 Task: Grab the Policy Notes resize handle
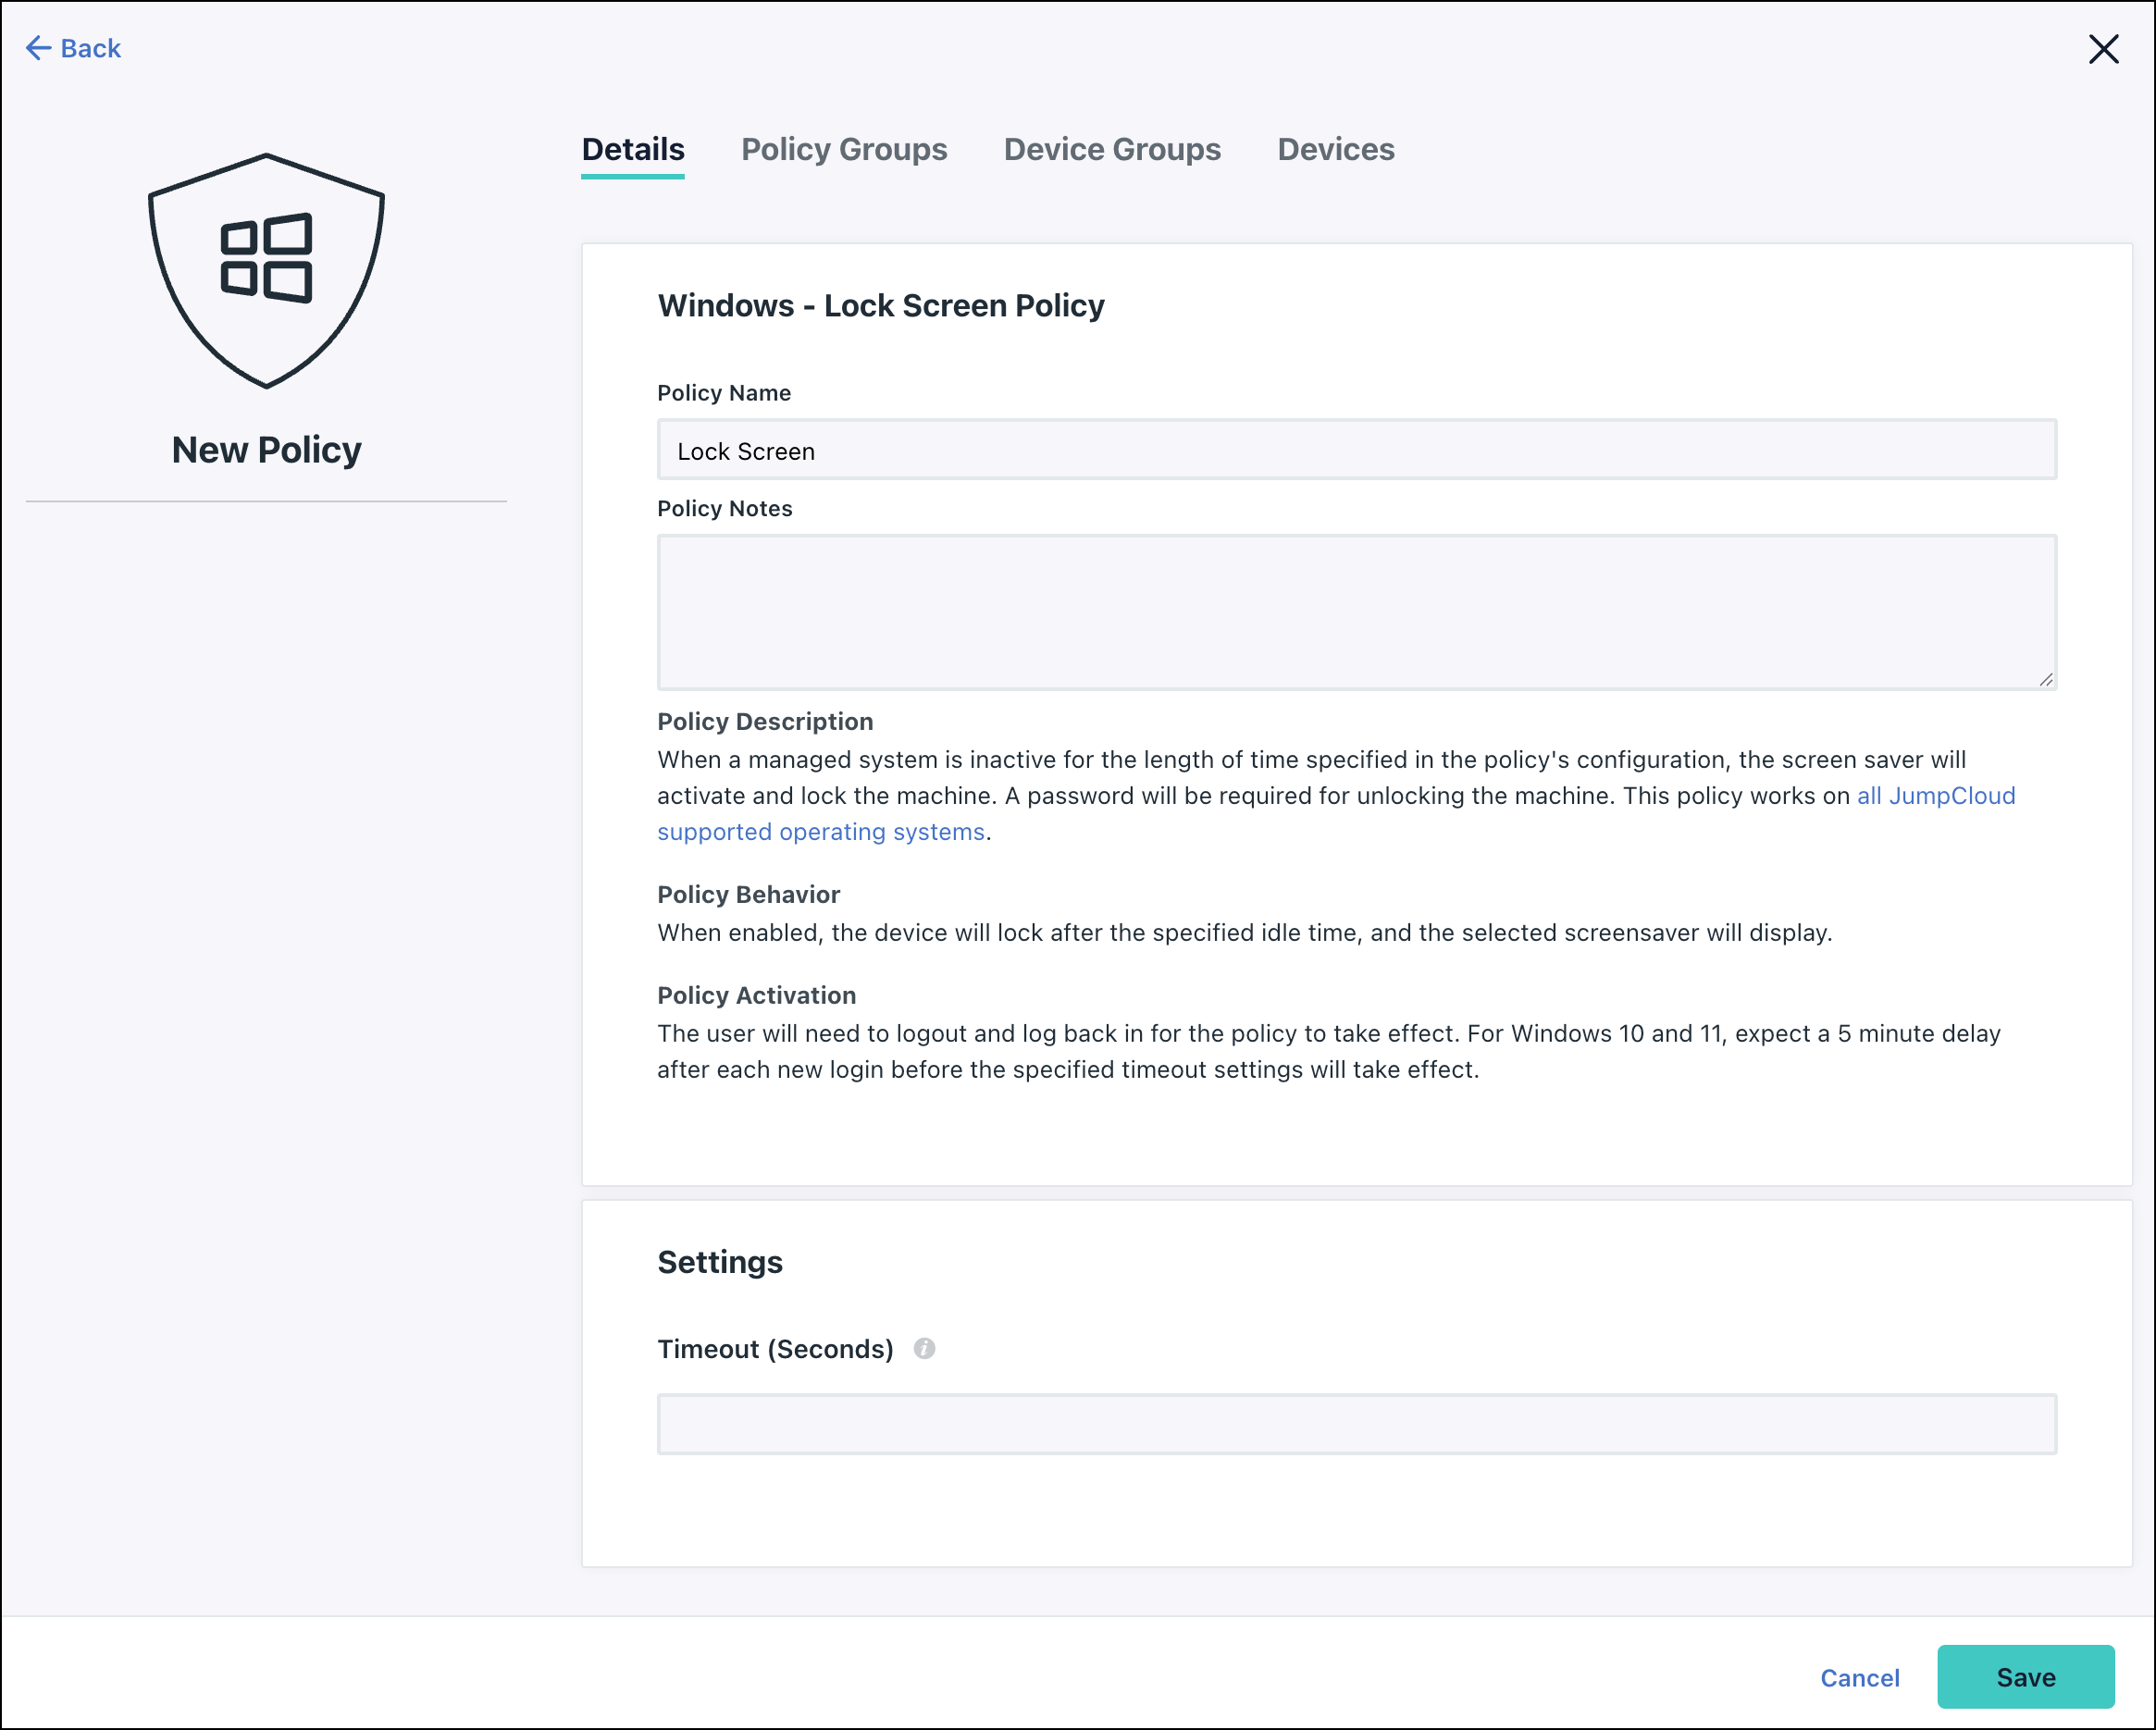[x=2046, y=680]
